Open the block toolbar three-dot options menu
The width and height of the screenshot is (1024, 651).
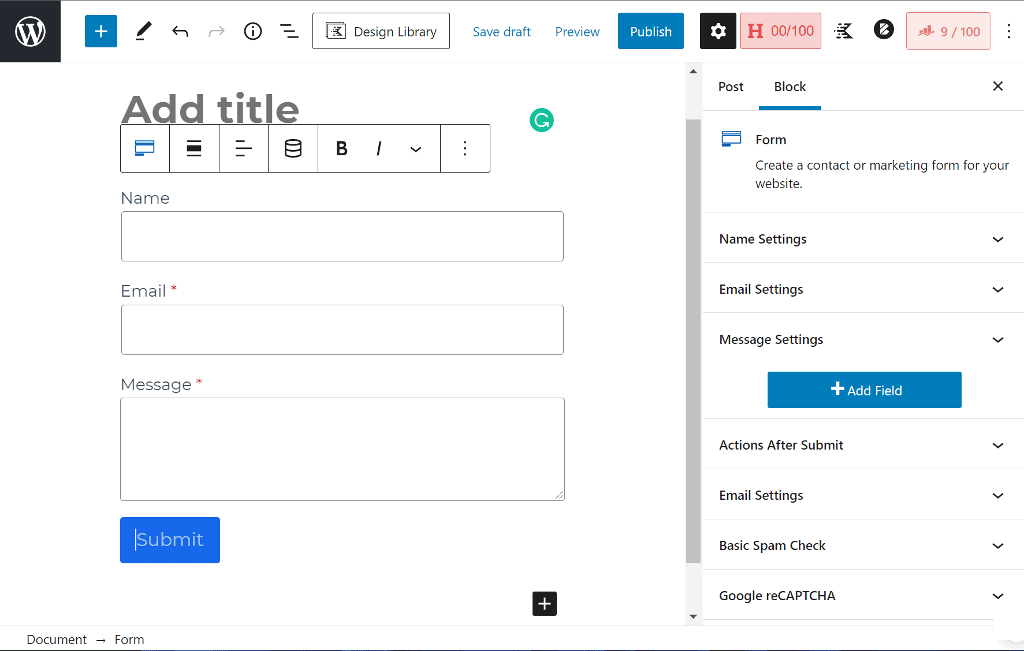[x=465, y=148]
